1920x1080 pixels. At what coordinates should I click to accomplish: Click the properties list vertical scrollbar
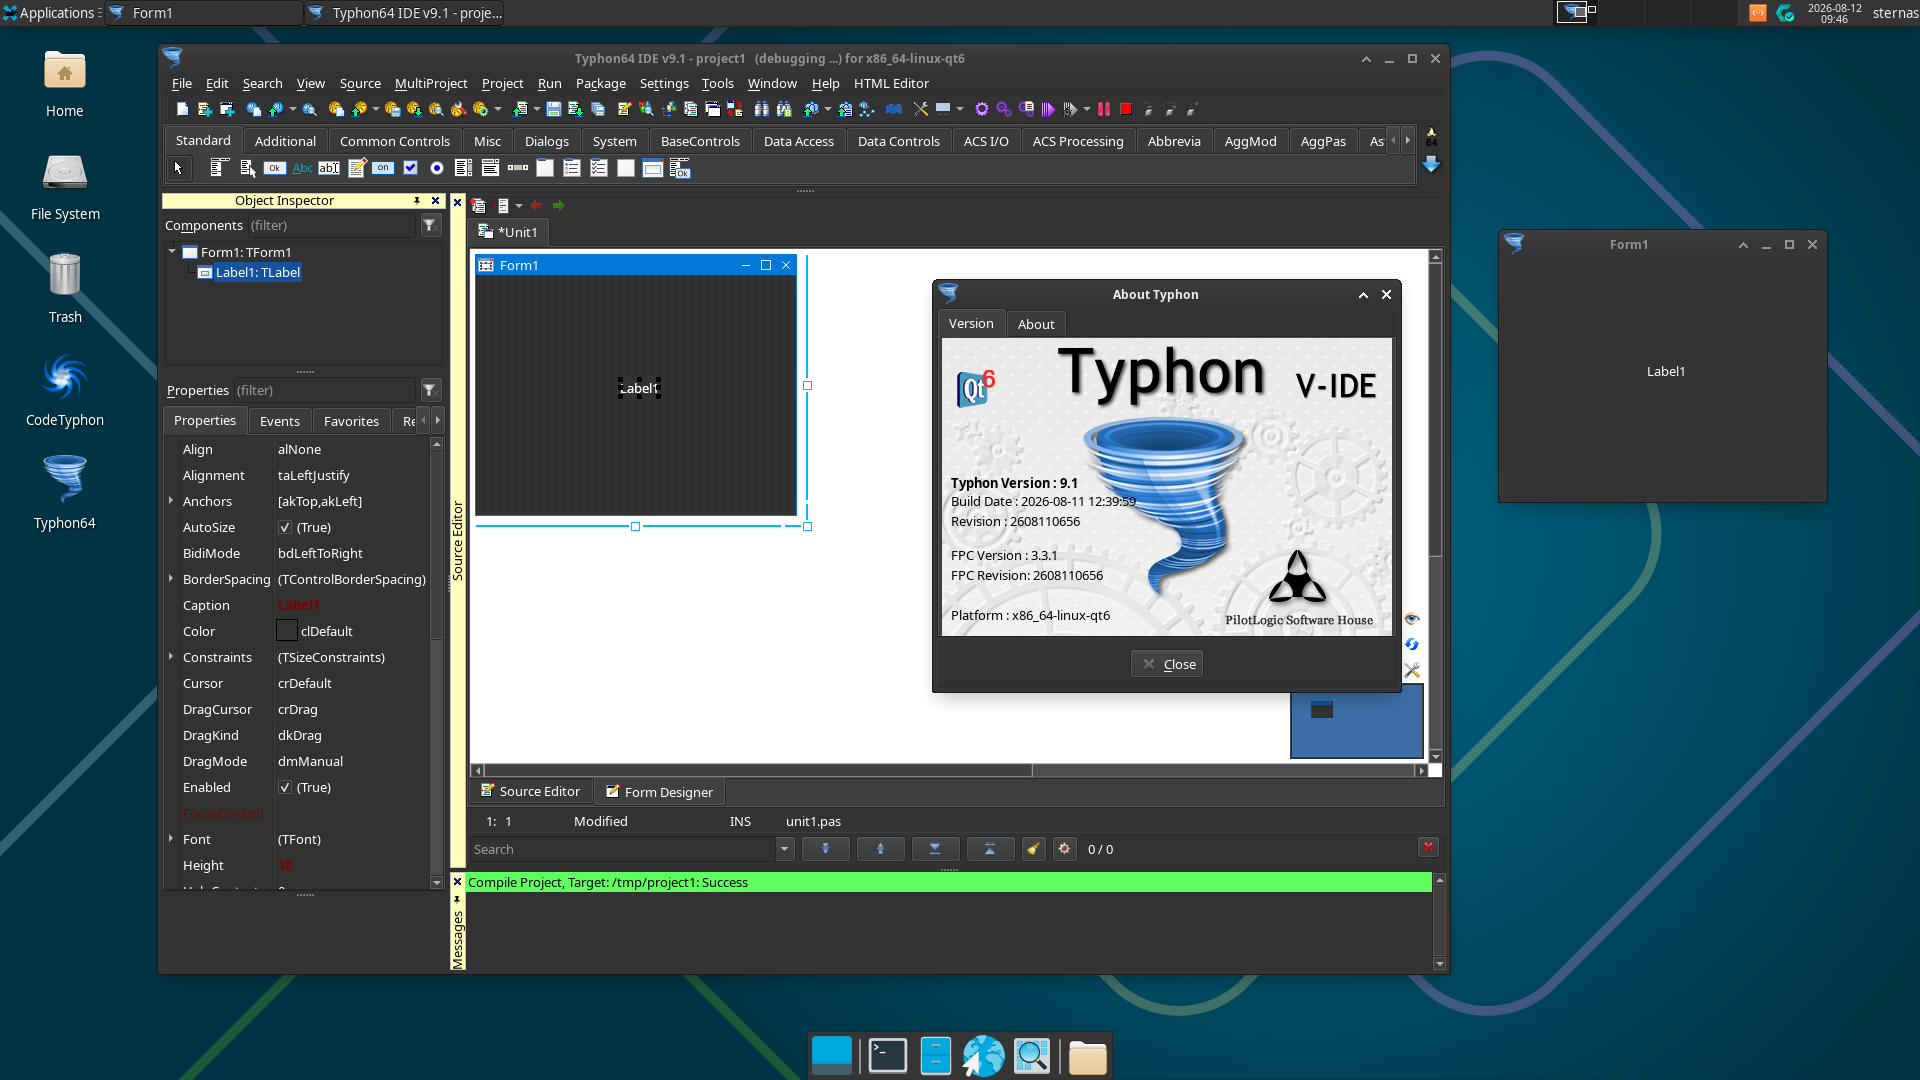coord(436,663)
